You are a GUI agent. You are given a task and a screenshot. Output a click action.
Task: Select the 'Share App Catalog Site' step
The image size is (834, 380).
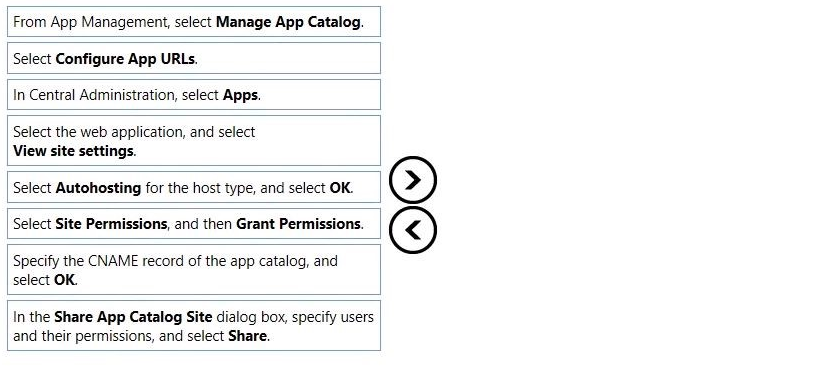(x=194, y=326)
